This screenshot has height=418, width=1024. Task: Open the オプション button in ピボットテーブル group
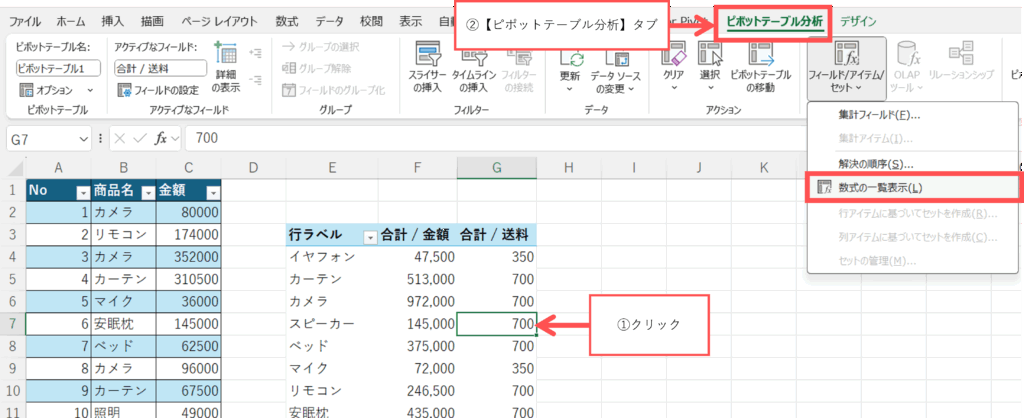click(x=55, y=90)
